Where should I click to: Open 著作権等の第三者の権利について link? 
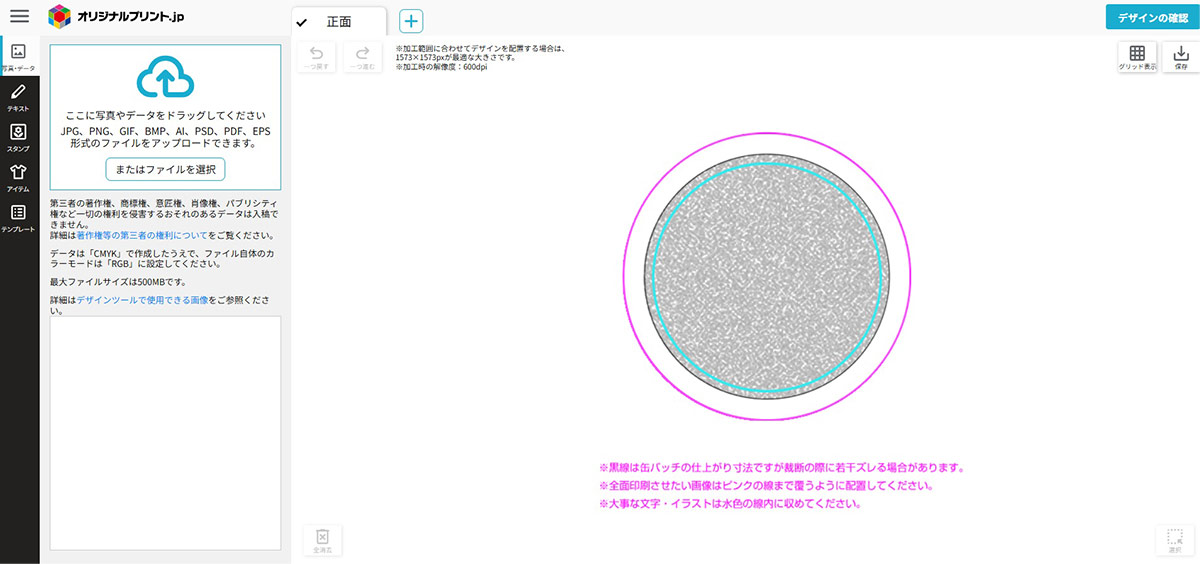click(x=142, y=236)
